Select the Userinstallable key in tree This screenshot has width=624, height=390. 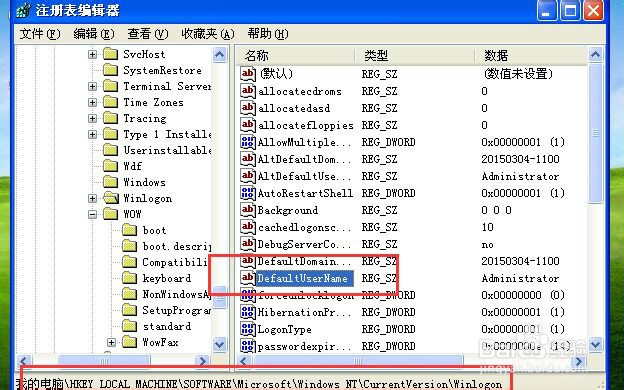click(167, 150)
